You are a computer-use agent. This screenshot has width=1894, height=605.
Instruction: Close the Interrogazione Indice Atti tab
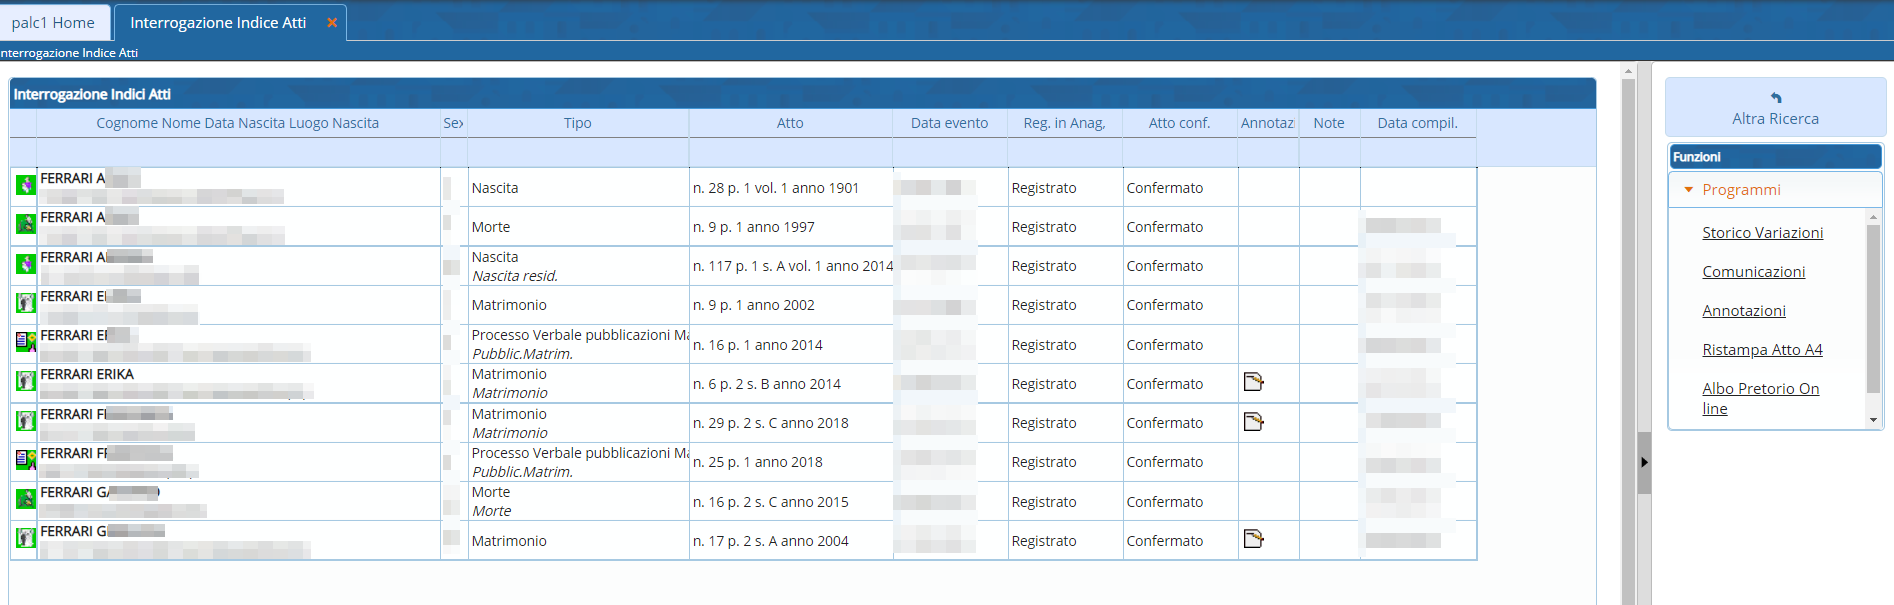point(332,22)
